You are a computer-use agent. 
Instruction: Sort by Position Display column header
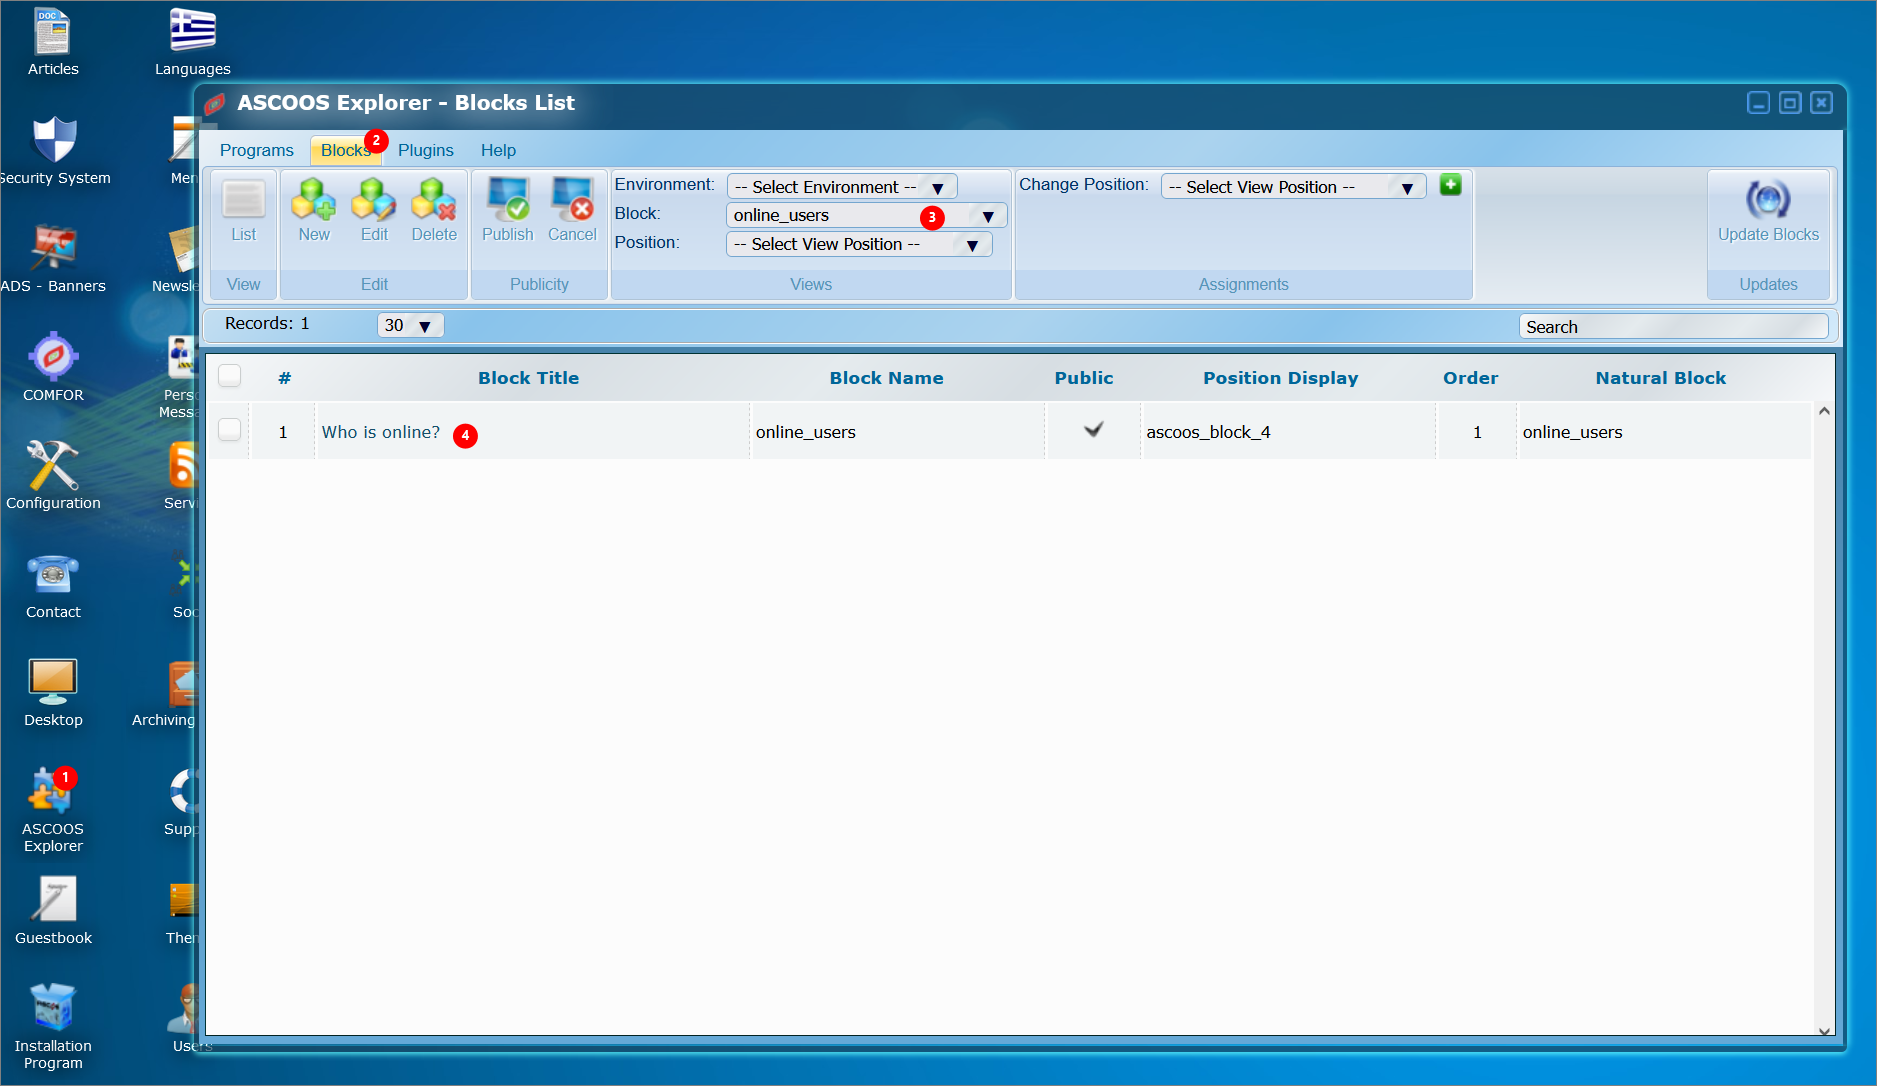[x=1280, y=378]
